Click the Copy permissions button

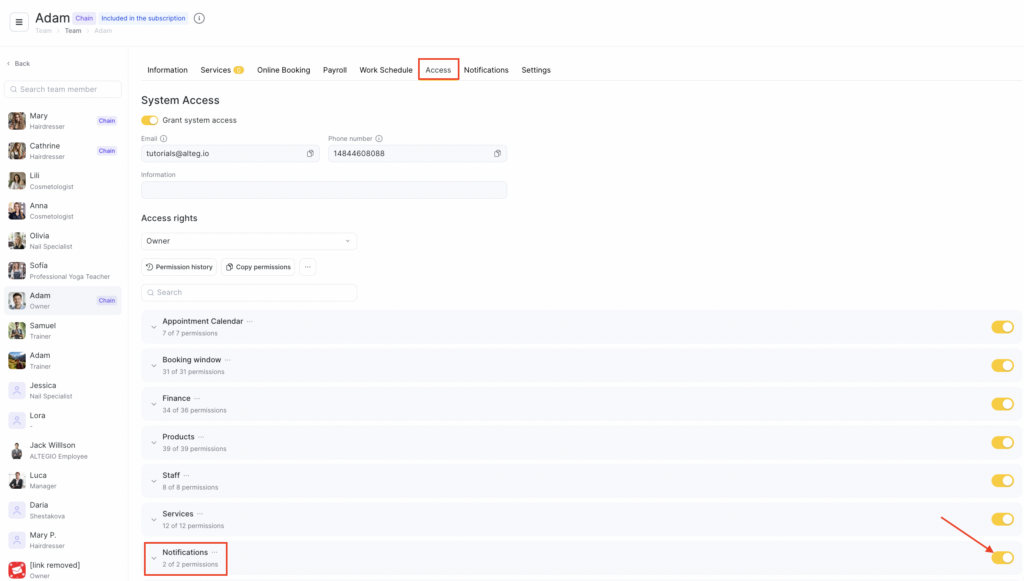pos(258,267)
